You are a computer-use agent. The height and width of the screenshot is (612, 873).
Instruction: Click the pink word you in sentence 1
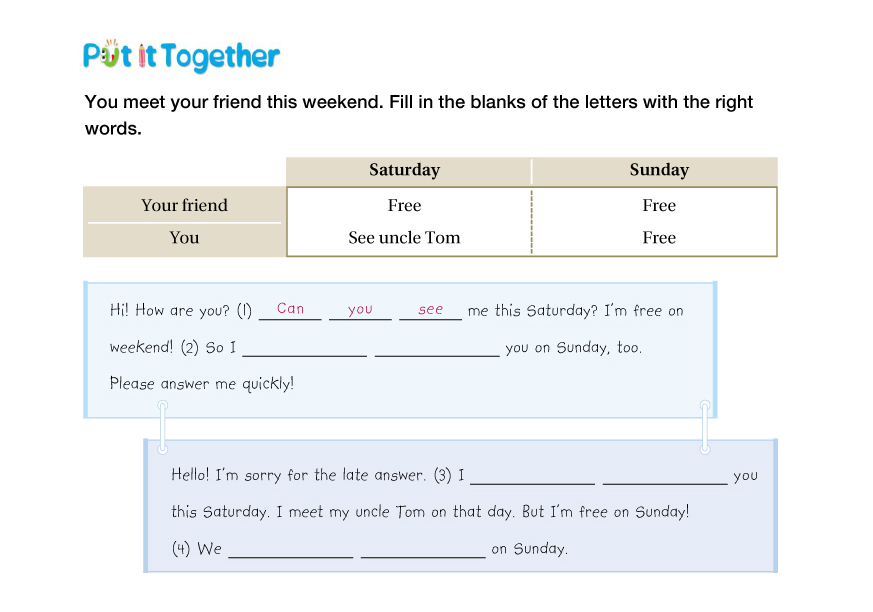point(360,309)
